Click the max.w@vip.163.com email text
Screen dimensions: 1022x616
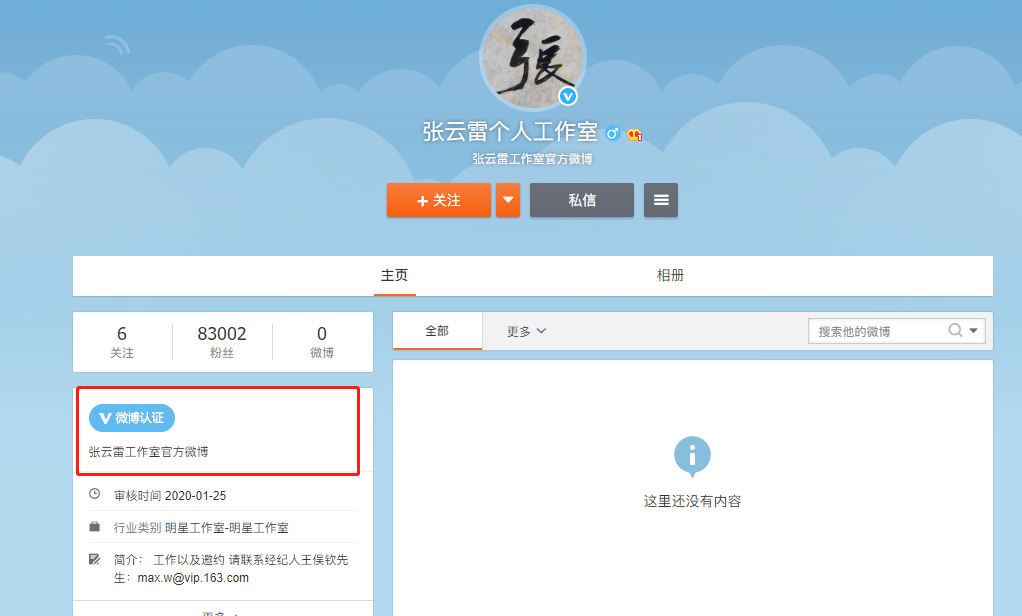click(x=193, y=578)
